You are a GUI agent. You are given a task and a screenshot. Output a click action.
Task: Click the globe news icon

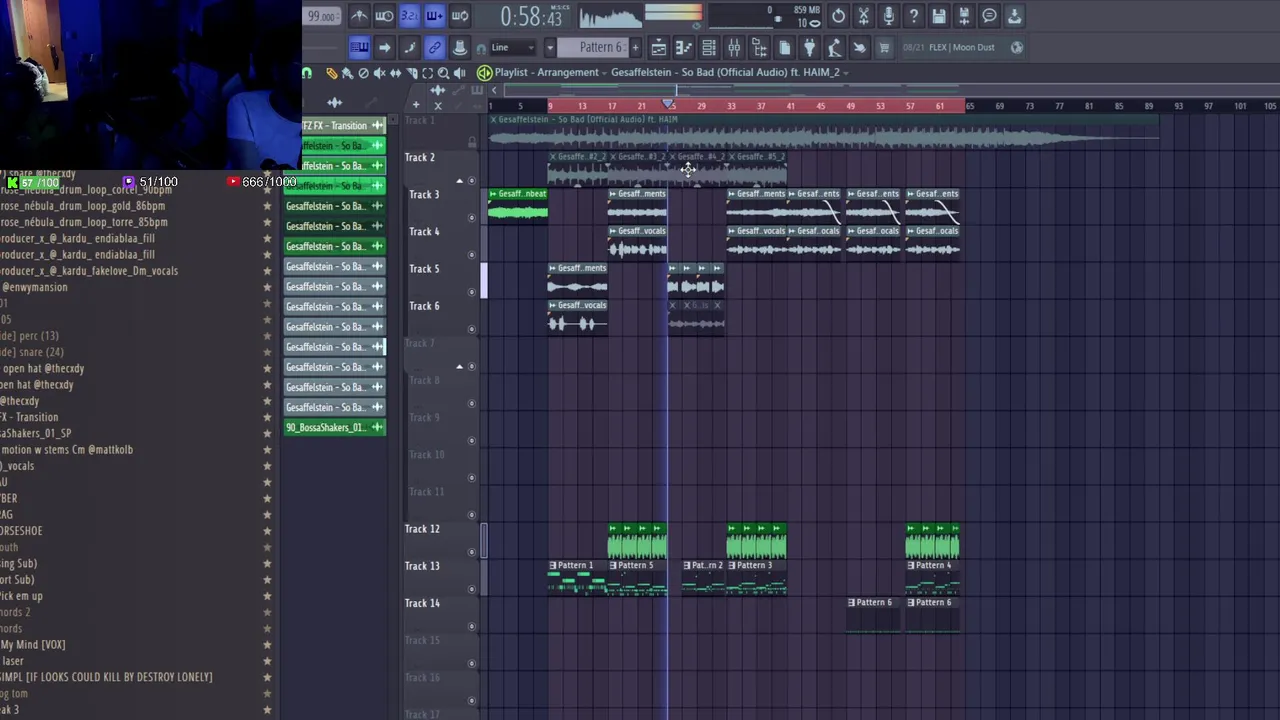[x=1017, y=47]
